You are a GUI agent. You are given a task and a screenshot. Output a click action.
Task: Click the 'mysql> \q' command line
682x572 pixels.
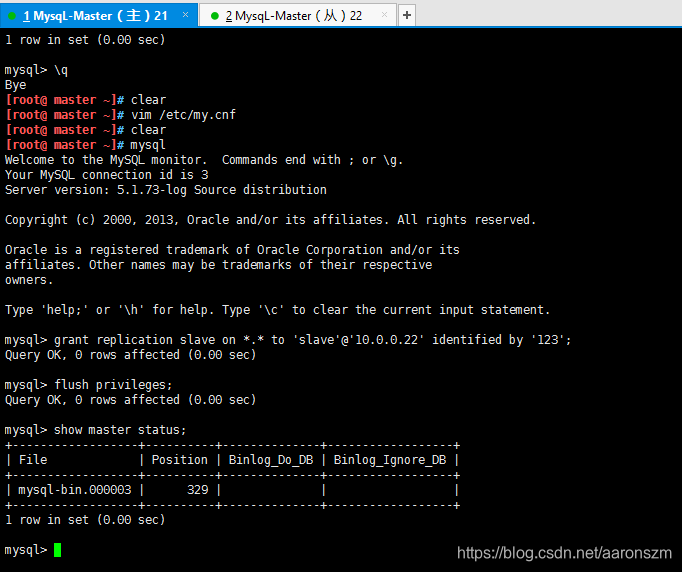coord(36,70)
